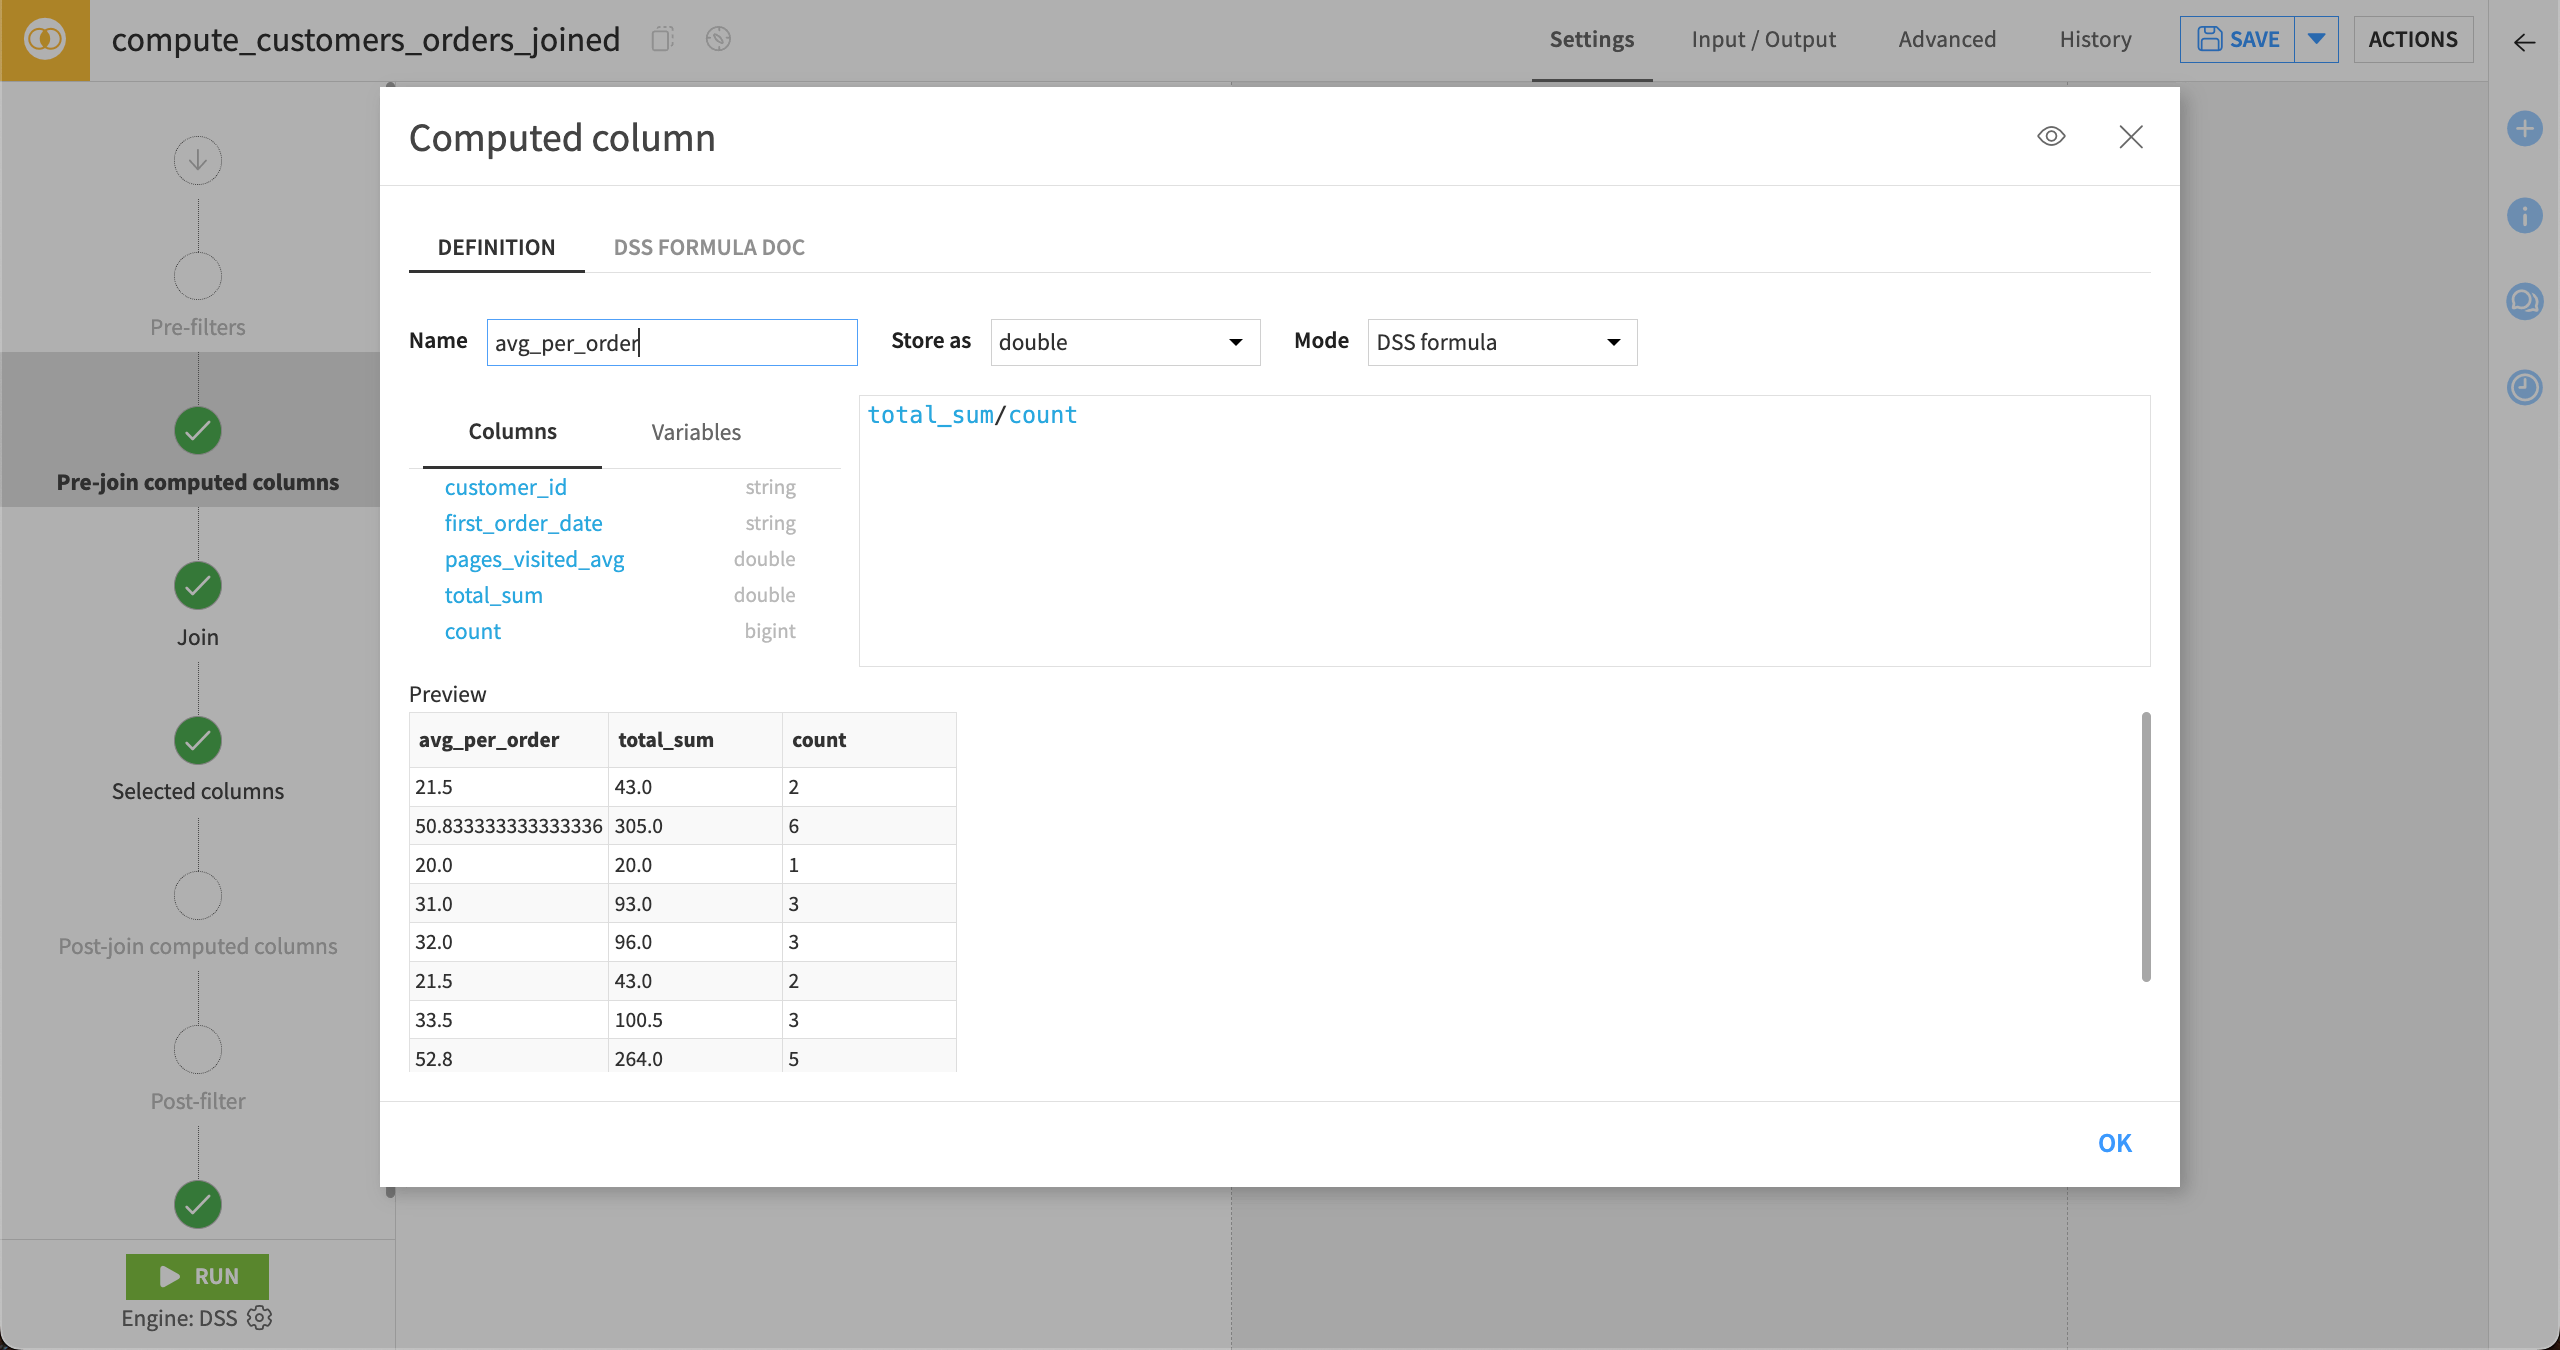Click the total_sum preview column header
The image size is (2560, 1350).
[695, 740]
